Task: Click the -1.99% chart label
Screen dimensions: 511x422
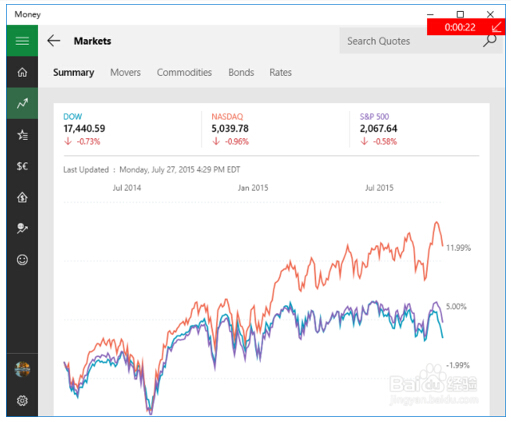Action: click(x=458, y=365)
